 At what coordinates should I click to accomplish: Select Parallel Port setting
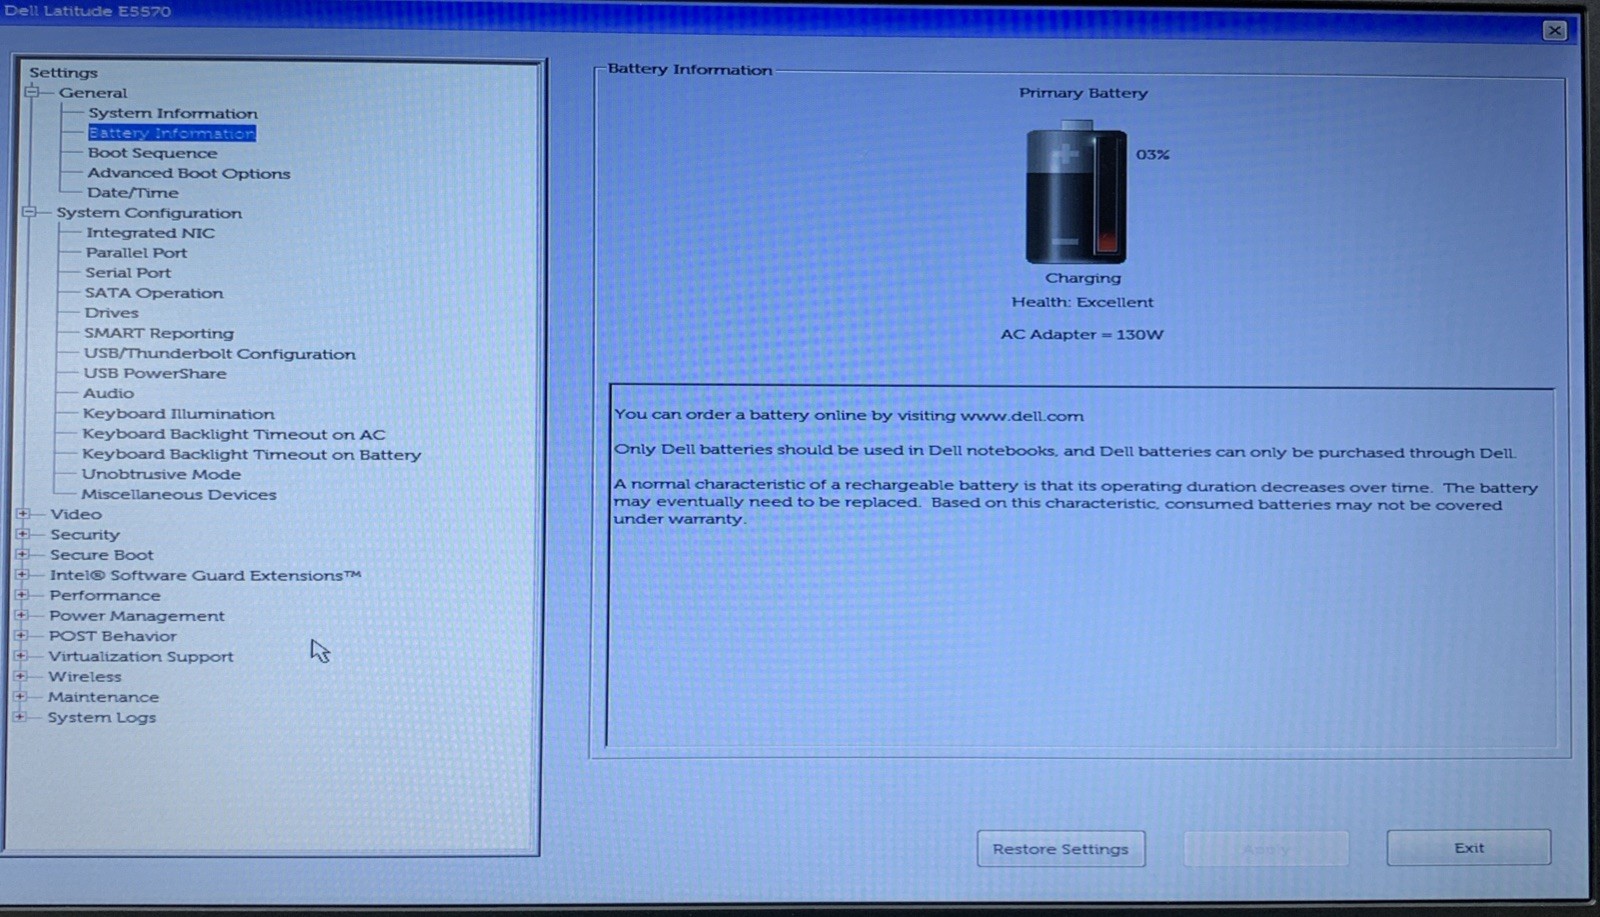(x=136, y=252)
